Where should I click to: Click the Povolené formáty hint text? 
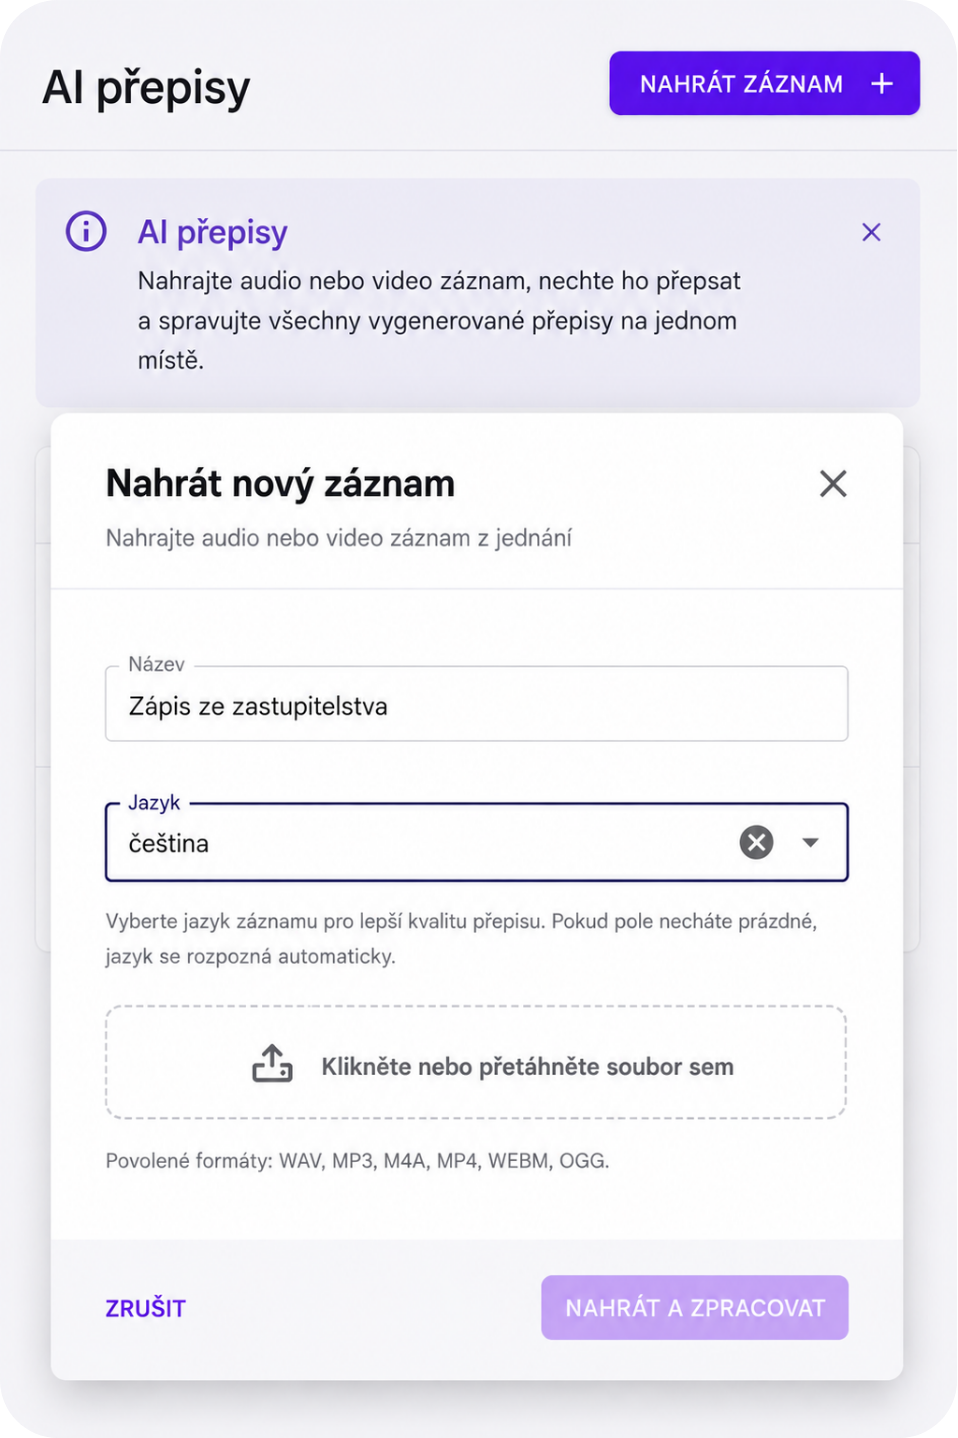pyautogui.click(x=357, y=1161)
